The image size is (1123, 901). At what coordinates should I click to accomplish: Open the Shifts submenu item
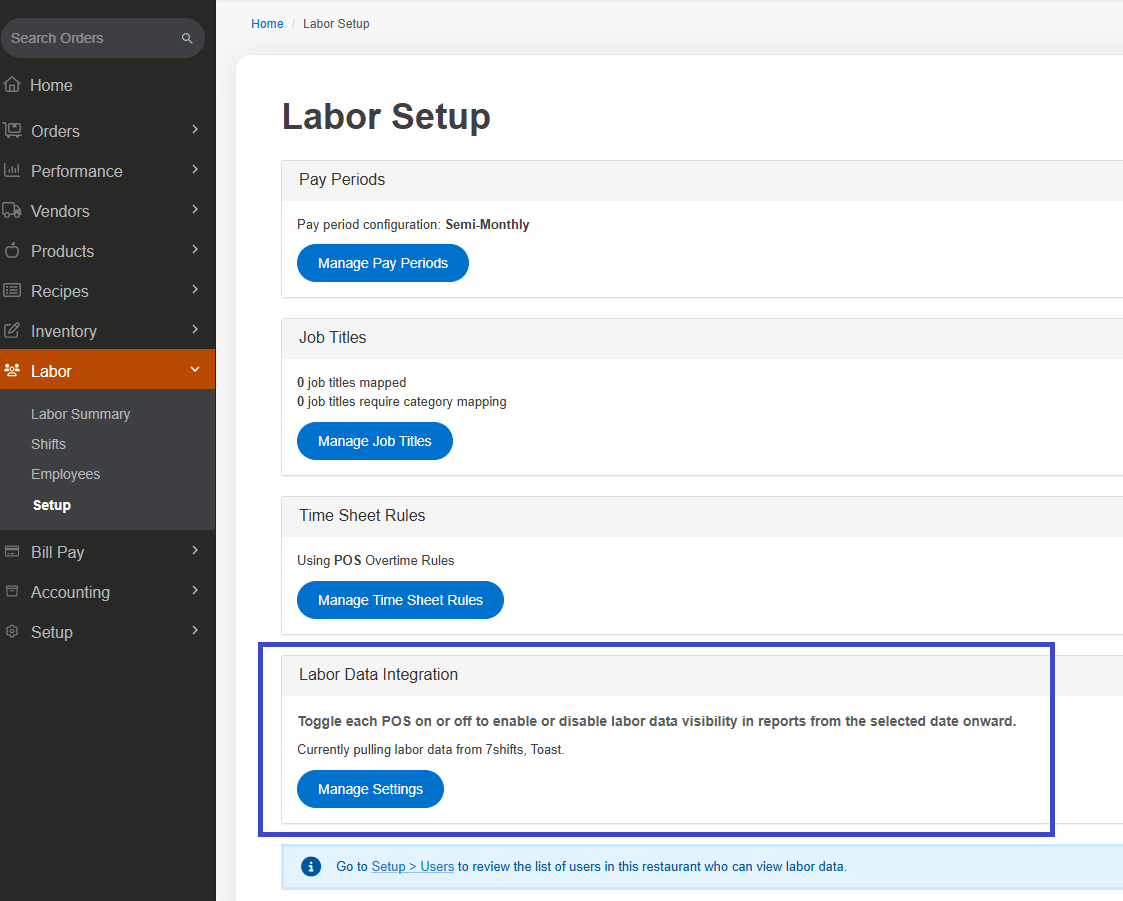[48, 444]
